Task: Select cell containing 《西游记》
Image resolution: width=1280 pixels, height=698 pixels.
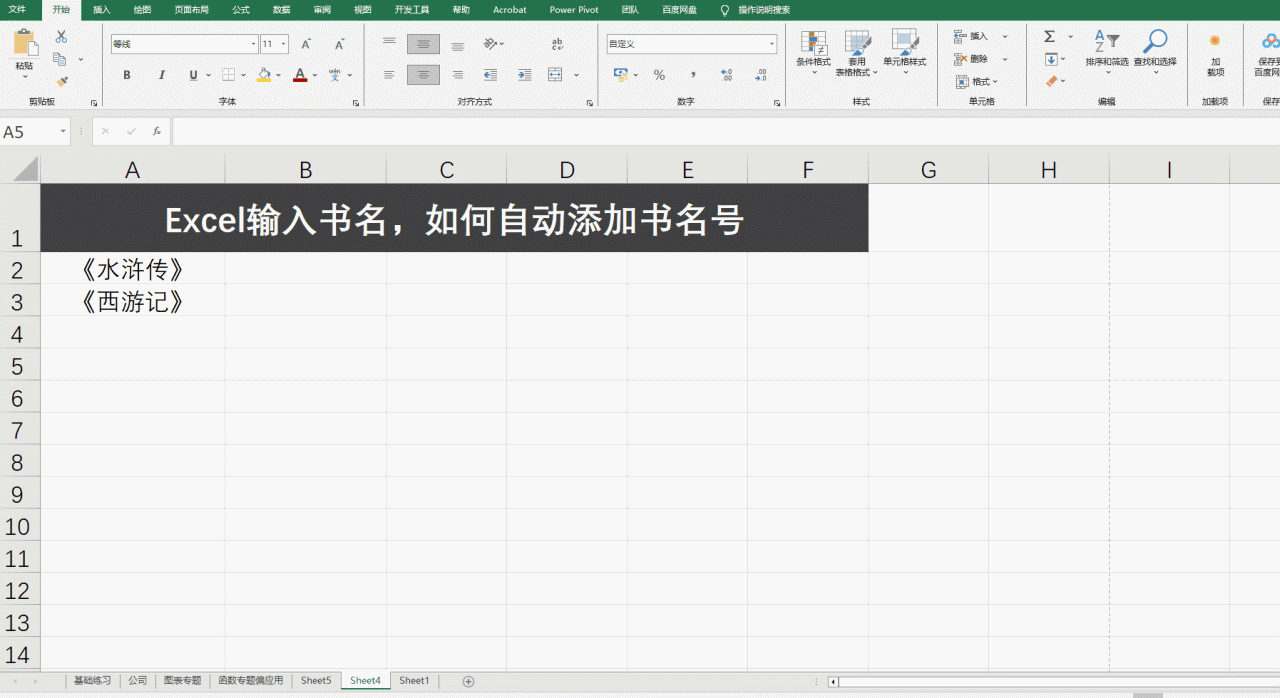Action: pos(132,301)
